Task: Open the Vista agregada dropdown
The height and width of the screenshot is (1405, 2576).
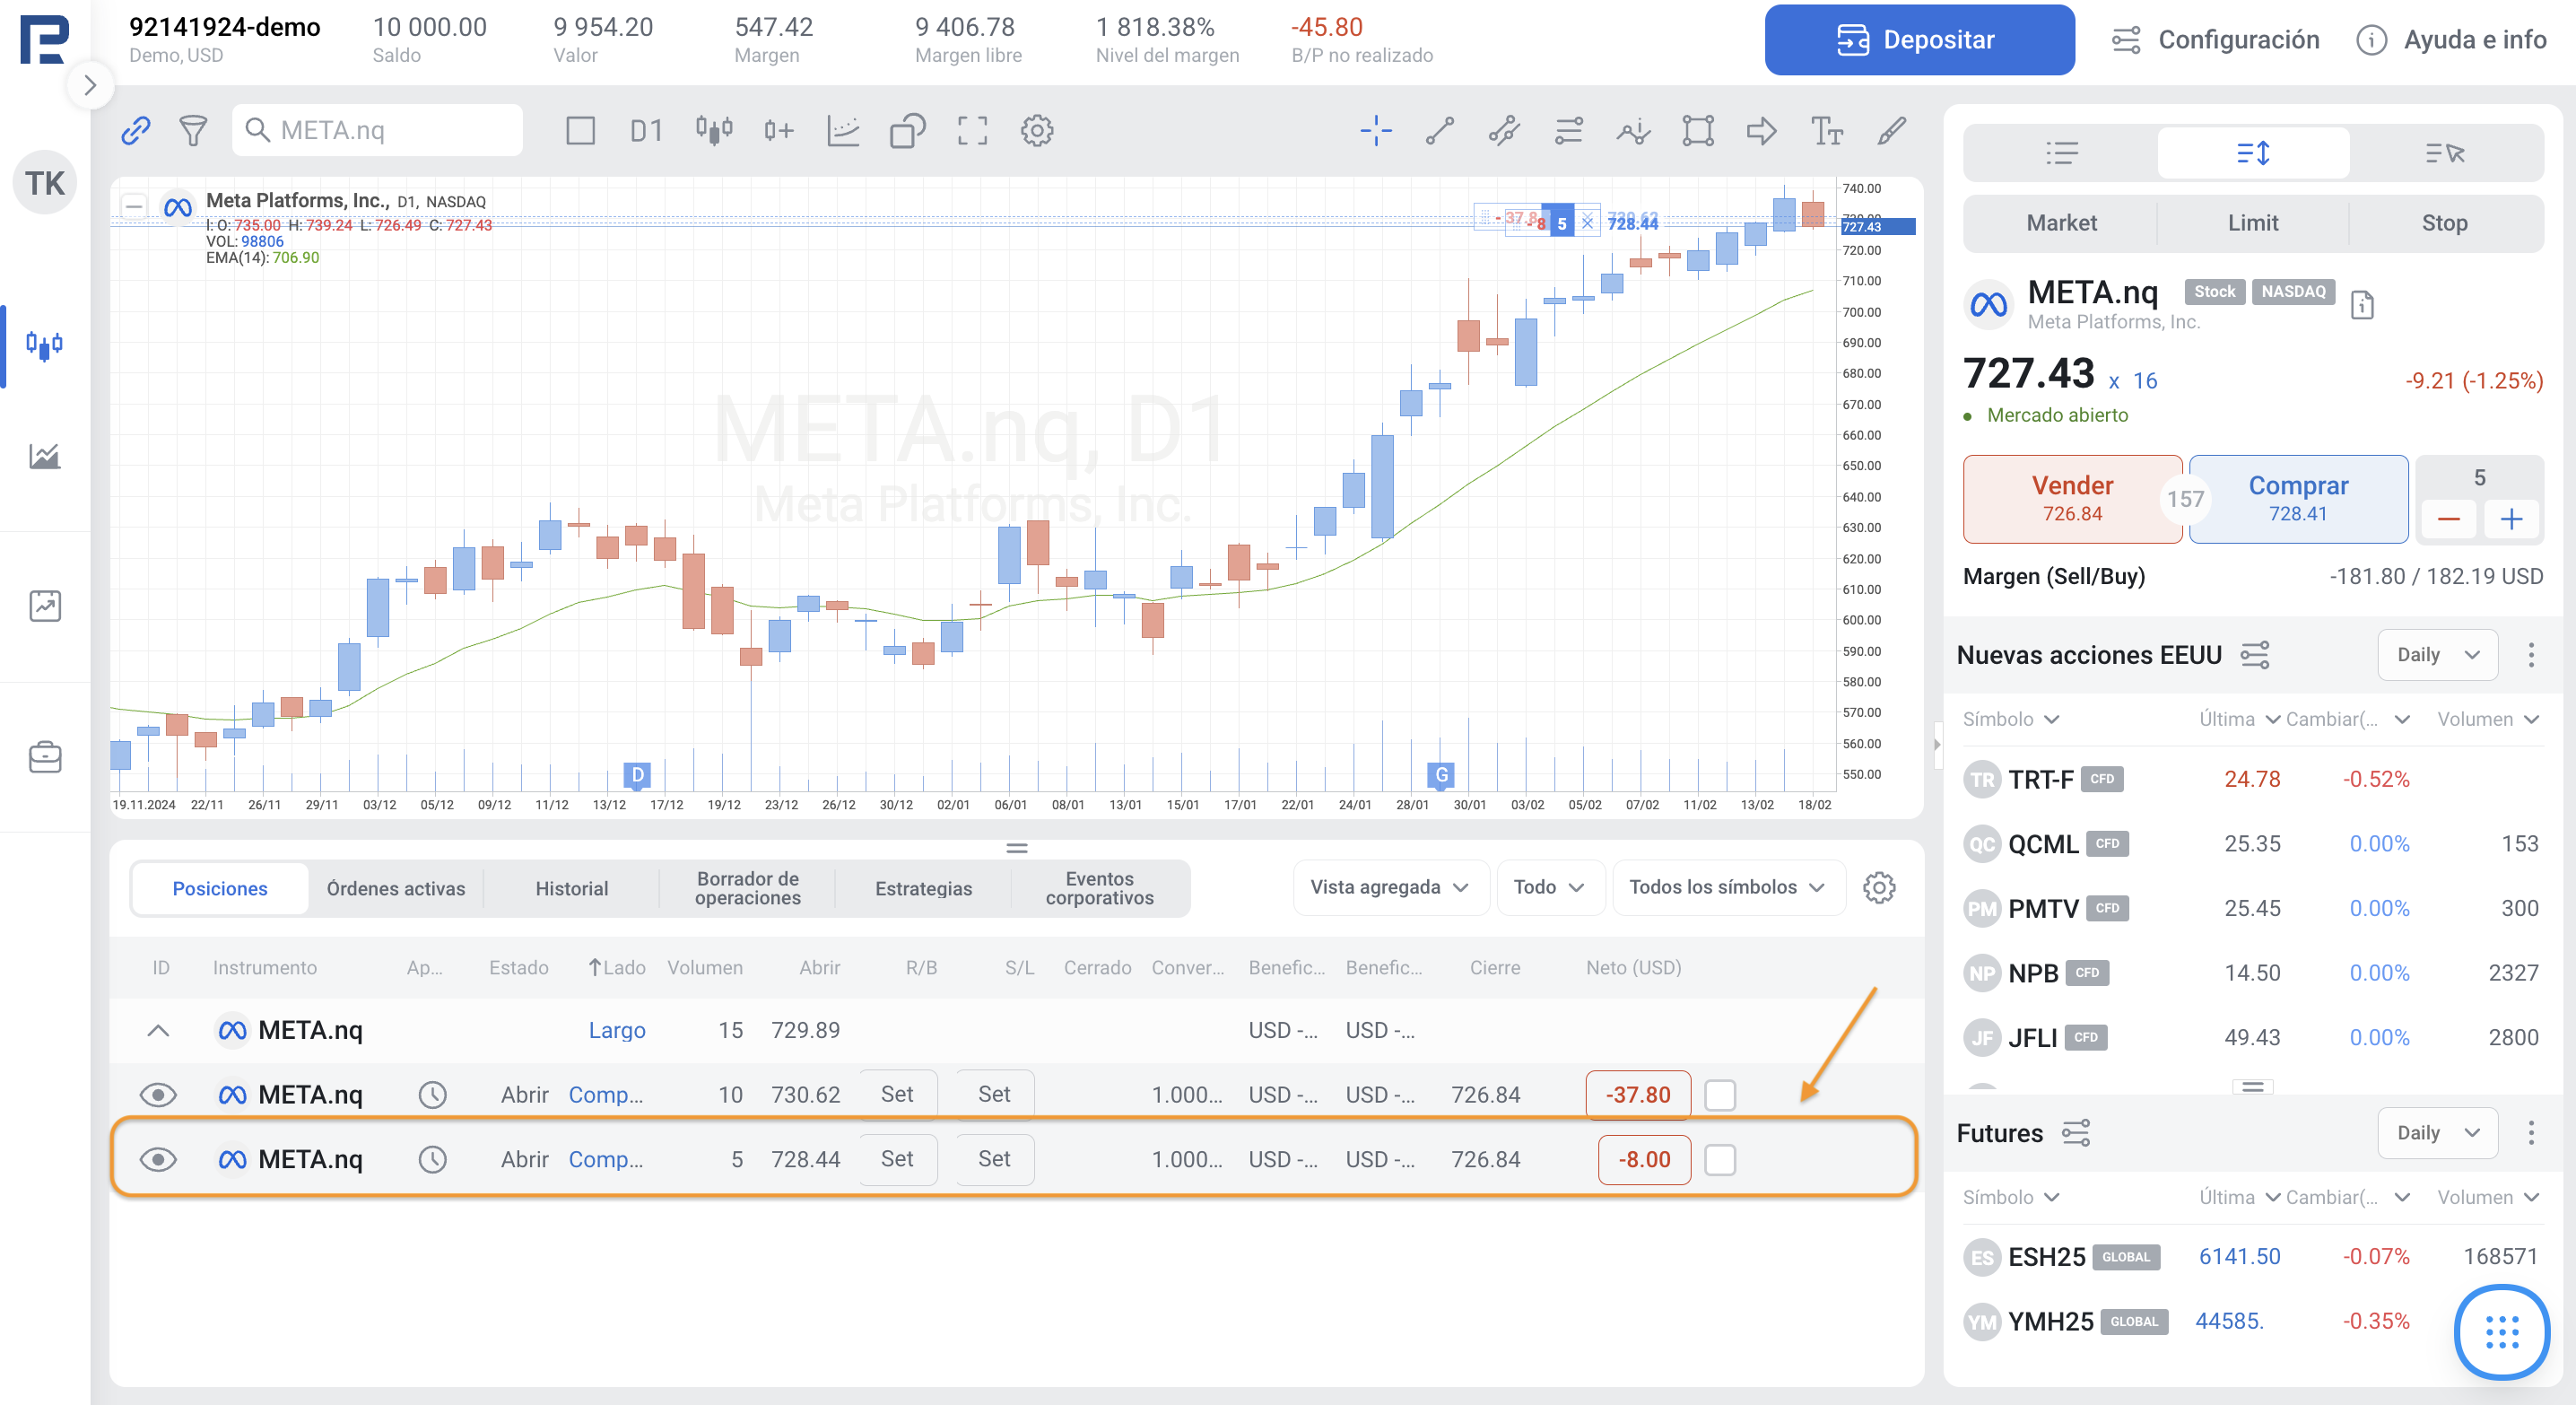Action: tap(1389, 888)
